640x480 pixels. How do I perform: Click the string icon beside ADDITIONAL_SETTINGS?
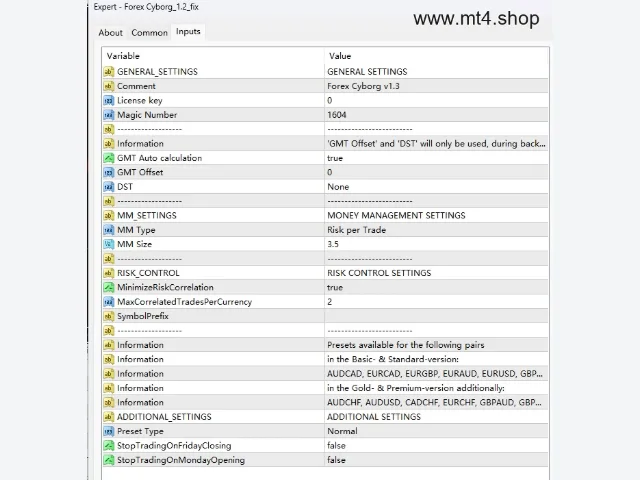[x=109, y=417]
